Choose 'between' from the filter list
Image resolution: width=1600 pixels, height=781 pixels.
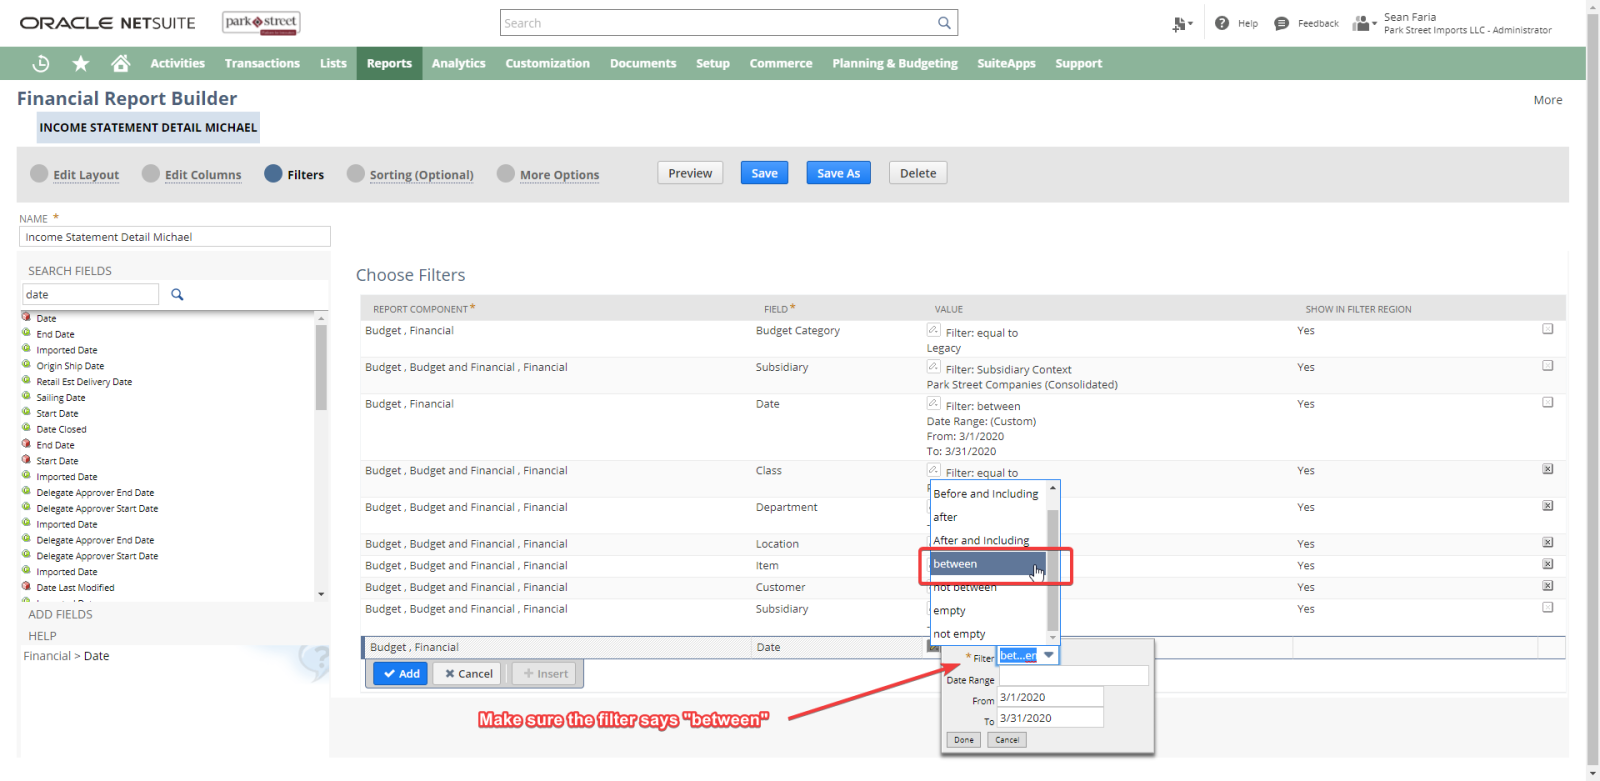click(x=988, y=564)
